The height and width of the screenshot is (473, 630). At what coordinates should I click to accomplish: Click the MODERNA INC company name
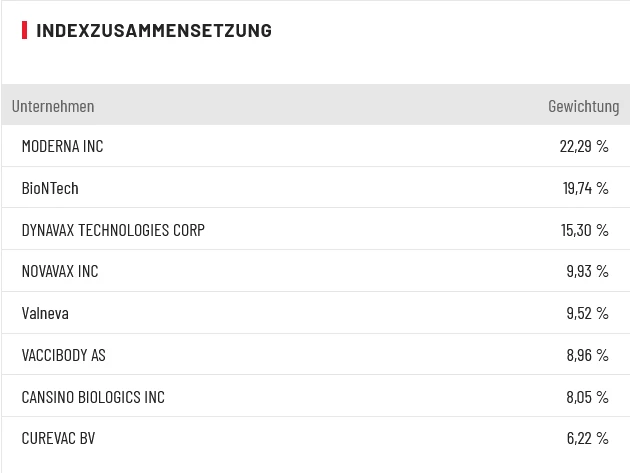[62, 146]
